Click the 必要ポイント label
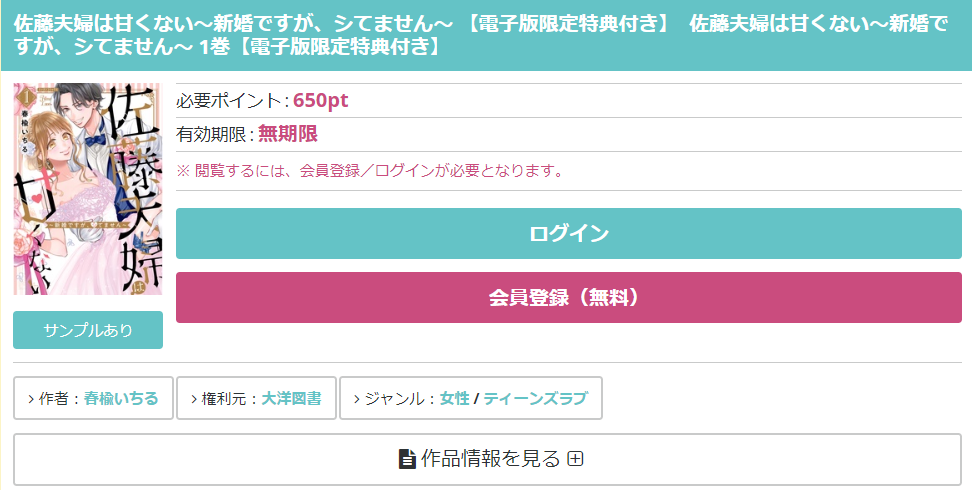The width and height of the screenshot is (972, 490). pyautogui.click(x=229, y=100)
